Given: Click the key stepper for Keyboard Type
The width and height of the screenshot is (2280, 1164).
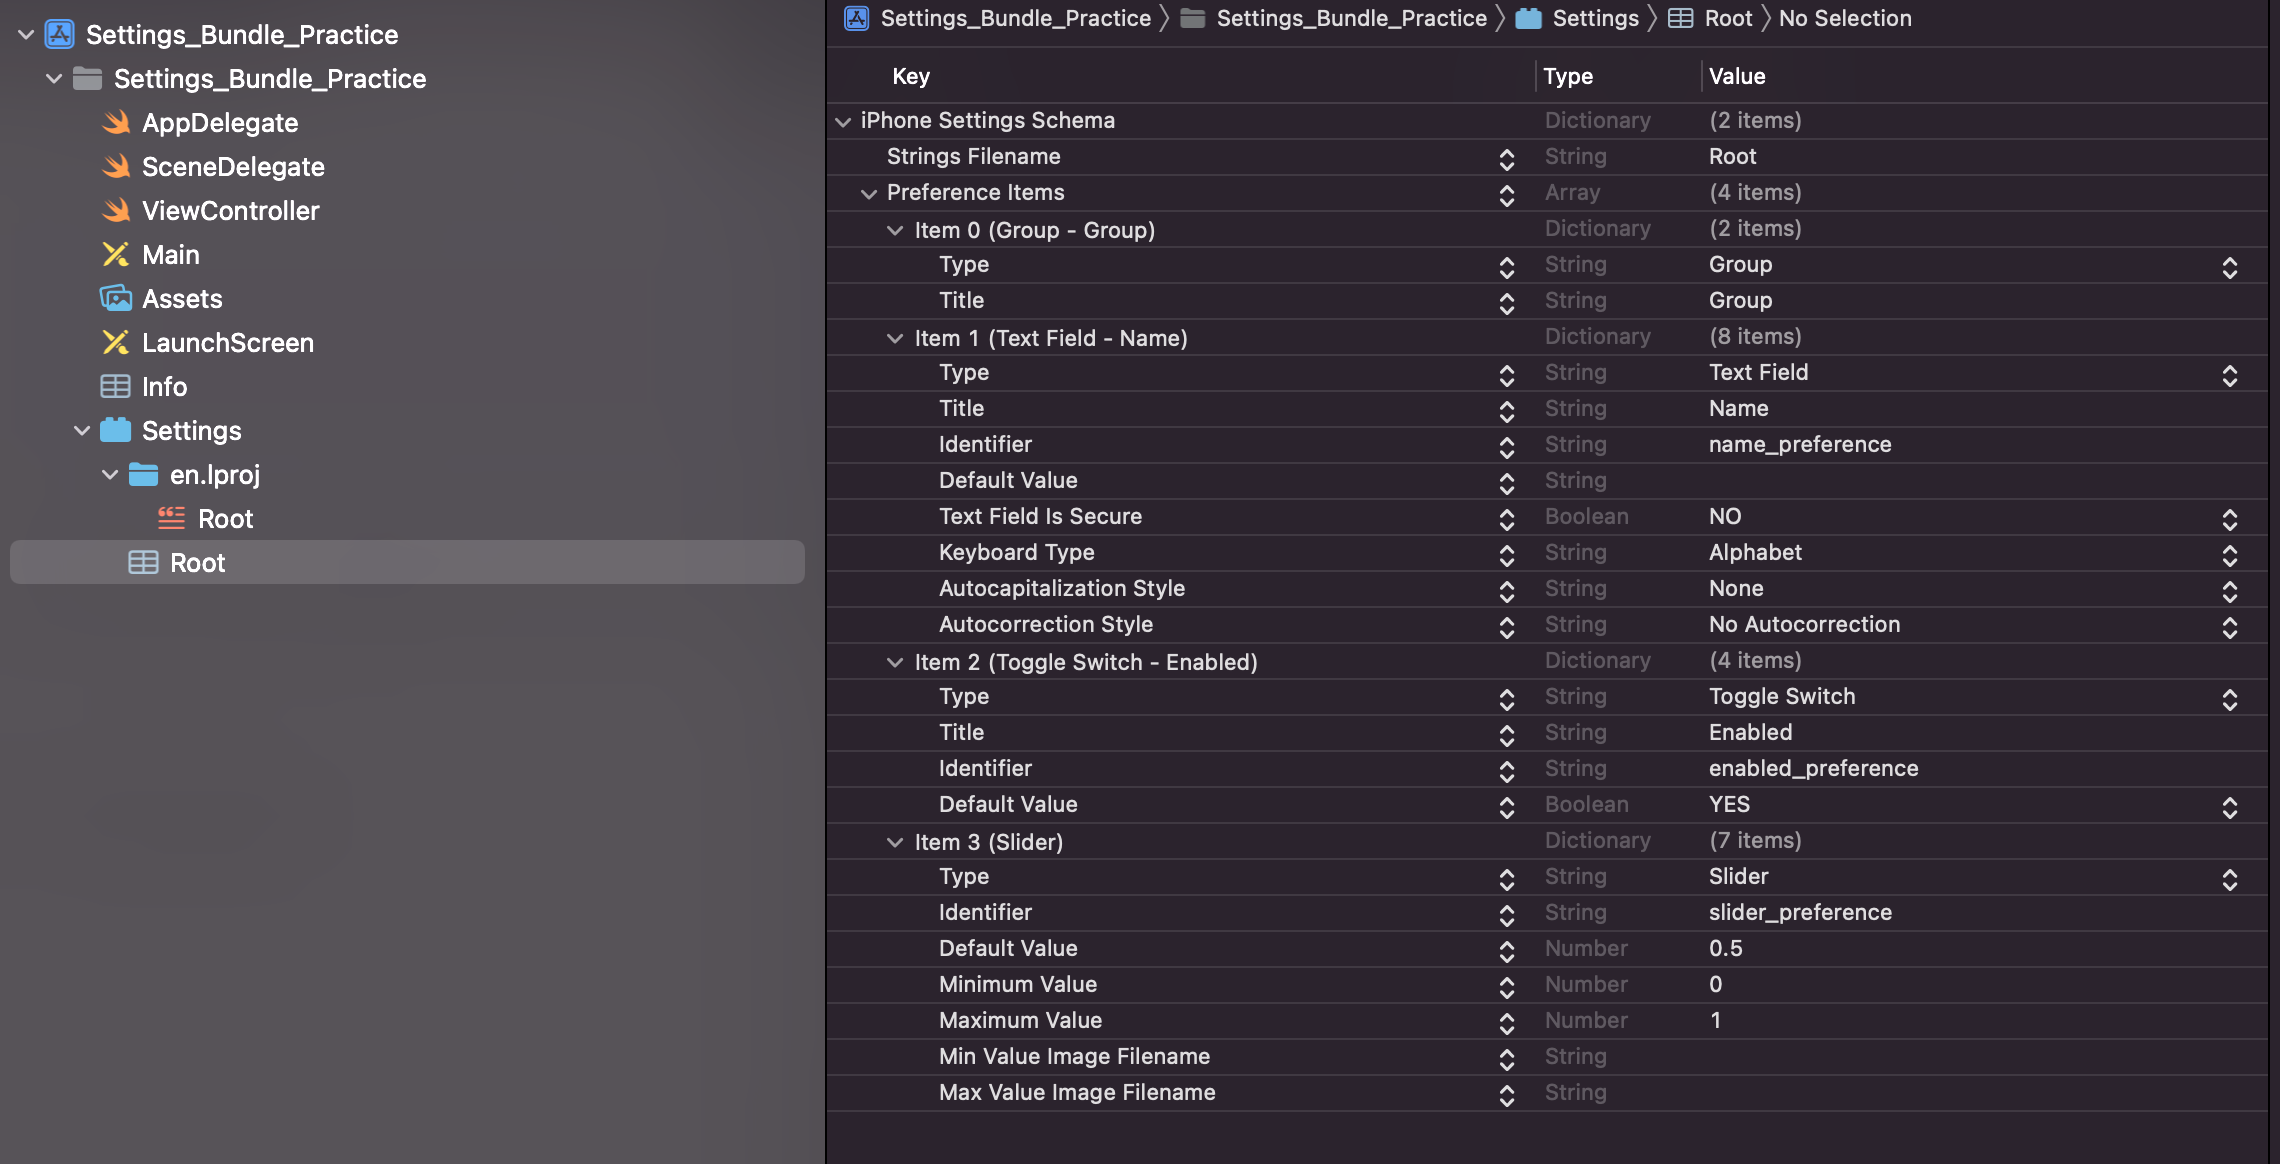Looking at the screenshot, I should tap(1507, 555).
